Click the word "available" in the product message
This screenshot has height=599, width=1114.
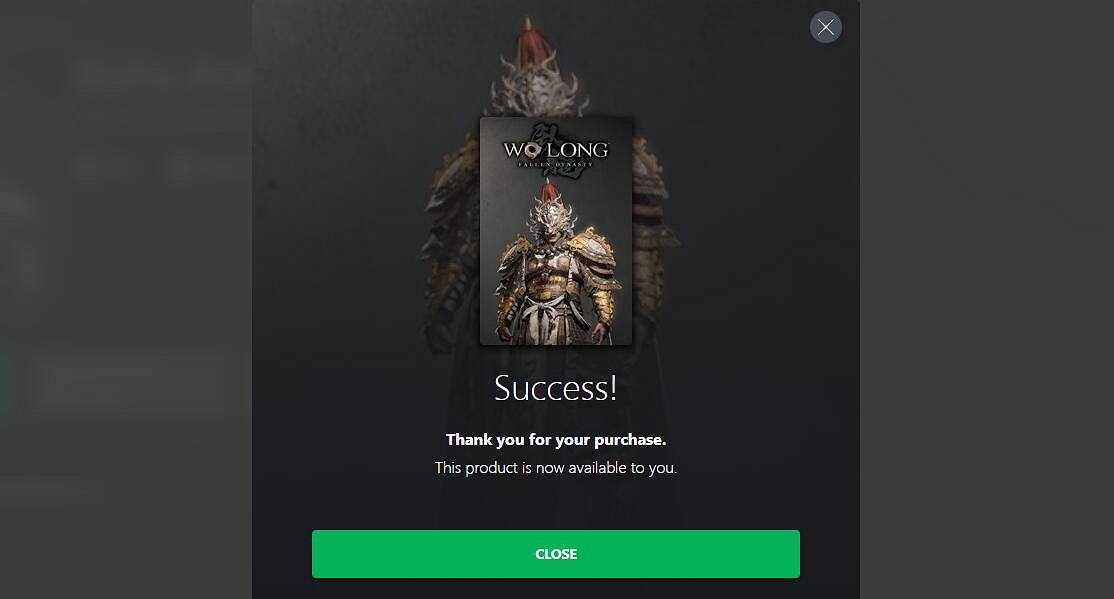pyautogui.click(x=597, y=468)
